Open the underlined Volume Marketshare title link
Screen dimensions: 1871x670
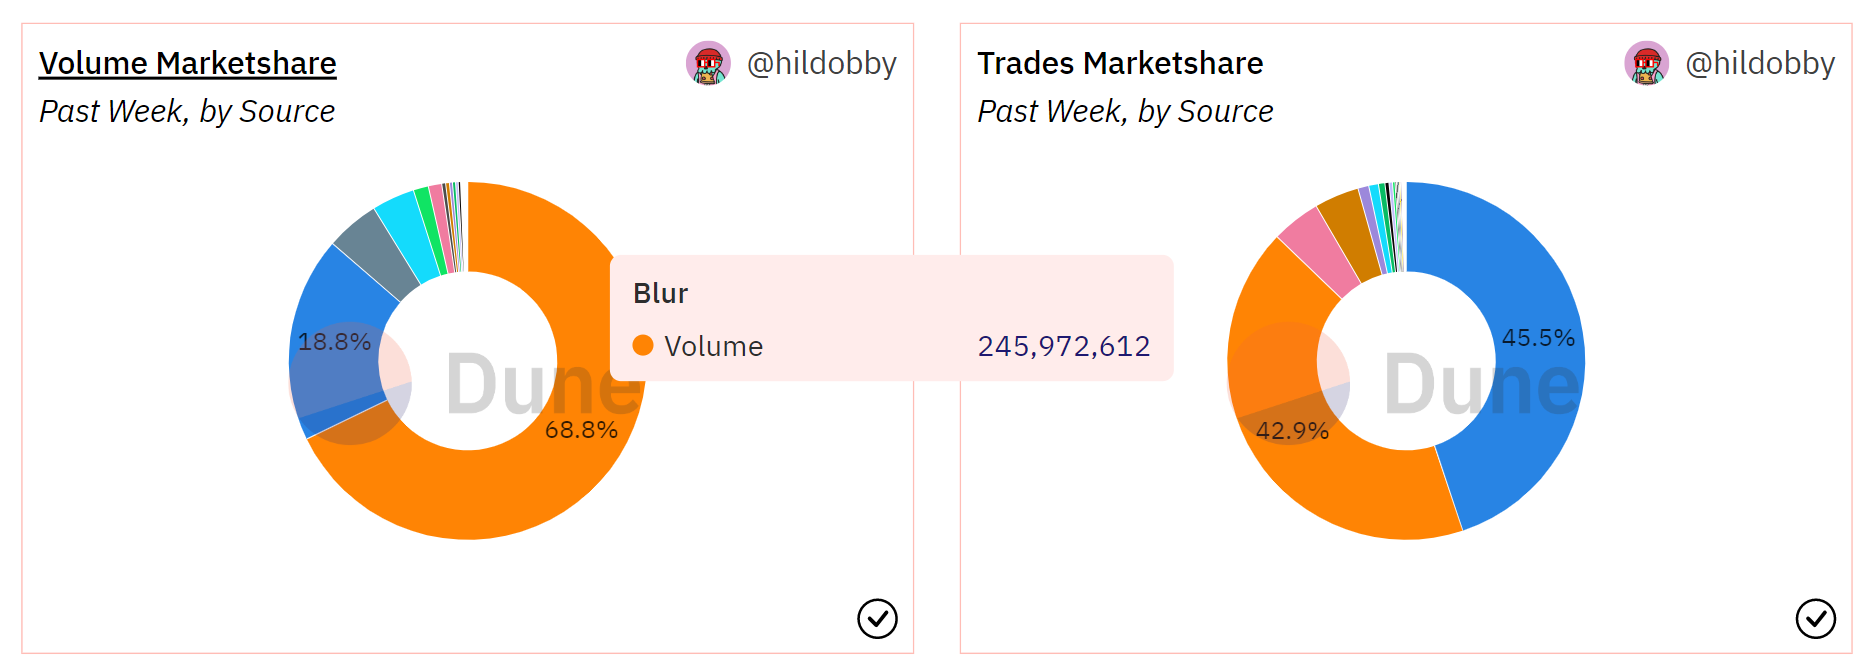(188, 64)
